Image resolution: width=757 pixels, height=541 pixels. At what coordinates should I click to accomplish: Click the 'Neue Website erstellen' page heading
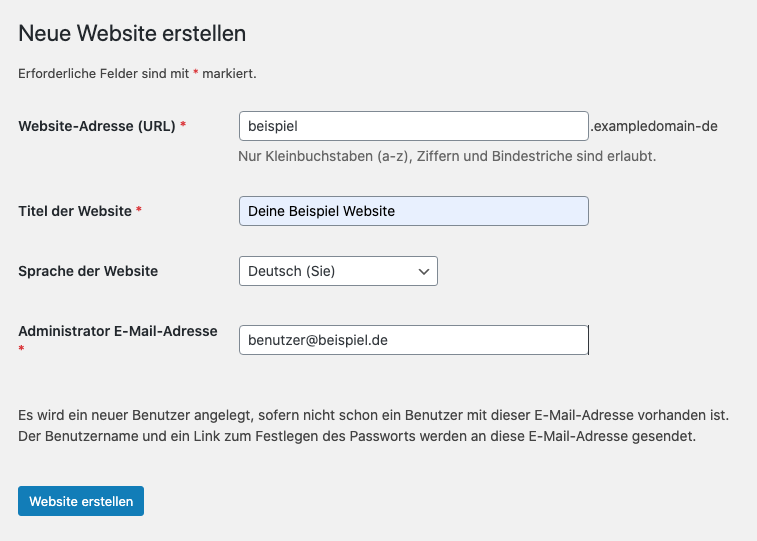pos(132,33)
